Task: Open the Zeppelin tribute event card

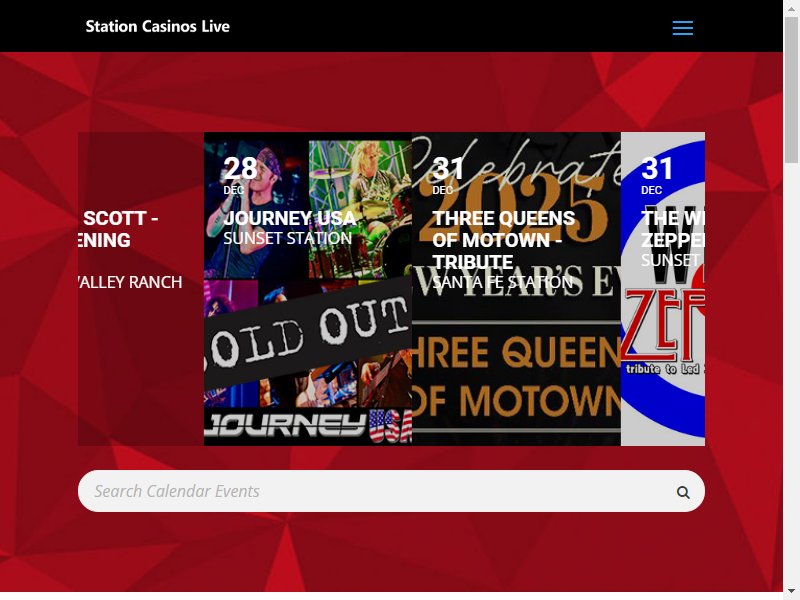Action: [663, 289]
